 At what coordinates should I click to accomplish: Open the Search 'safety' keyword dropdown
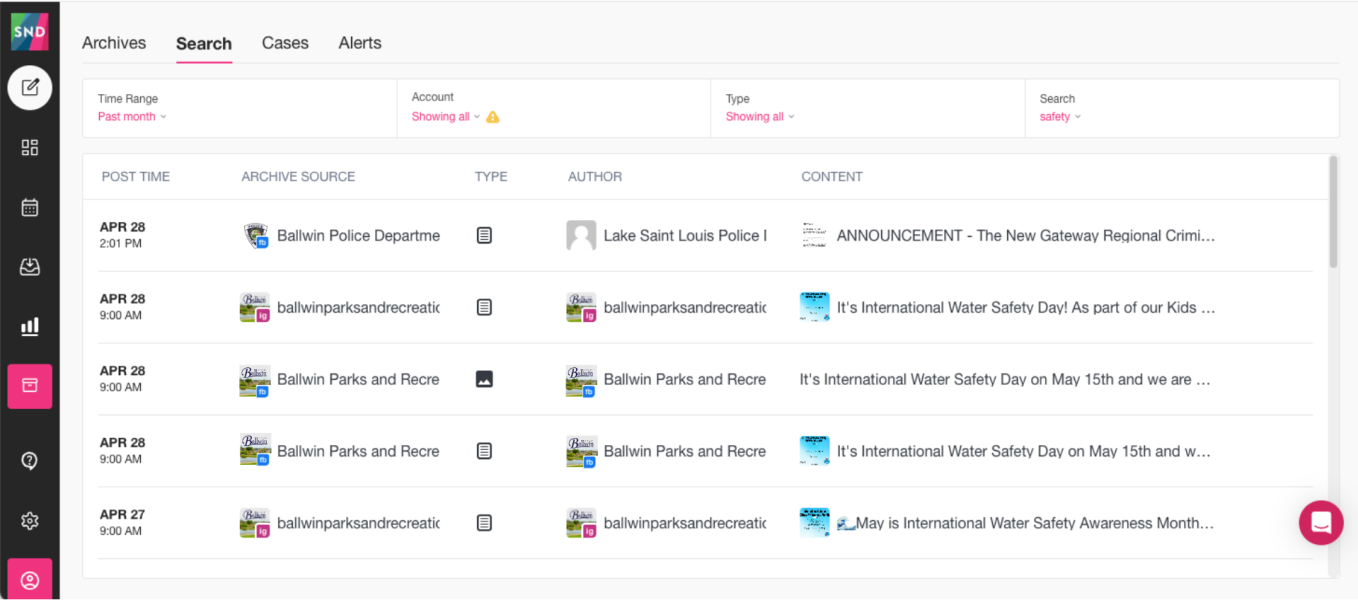point(1060,117)
